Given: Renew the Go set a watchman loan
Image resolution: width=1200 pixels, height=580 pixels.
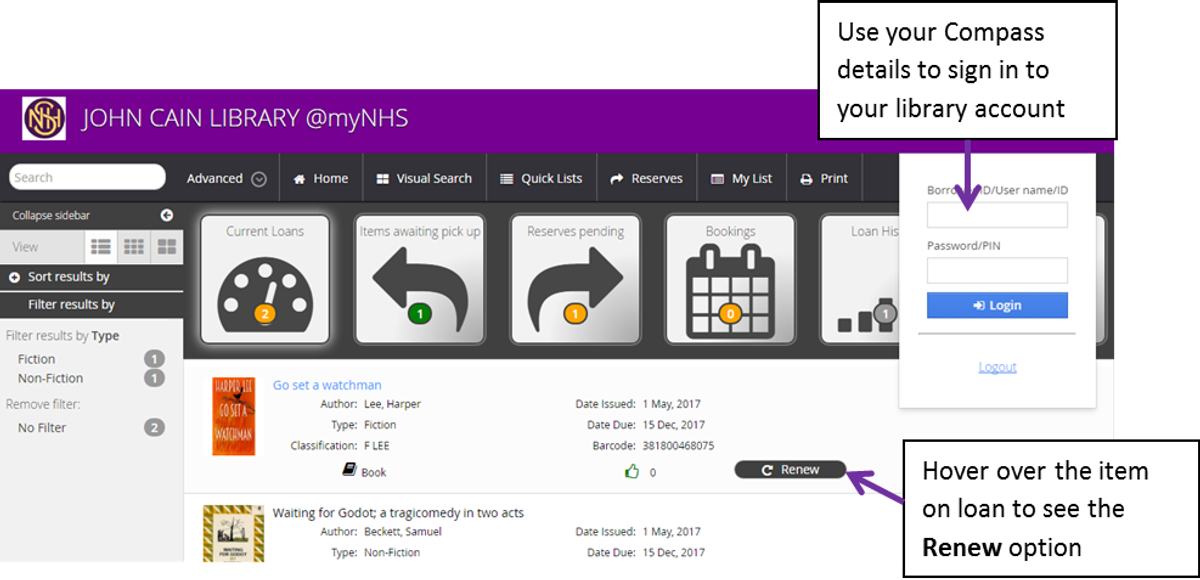Looking at the screenshot, I should 790,470.
